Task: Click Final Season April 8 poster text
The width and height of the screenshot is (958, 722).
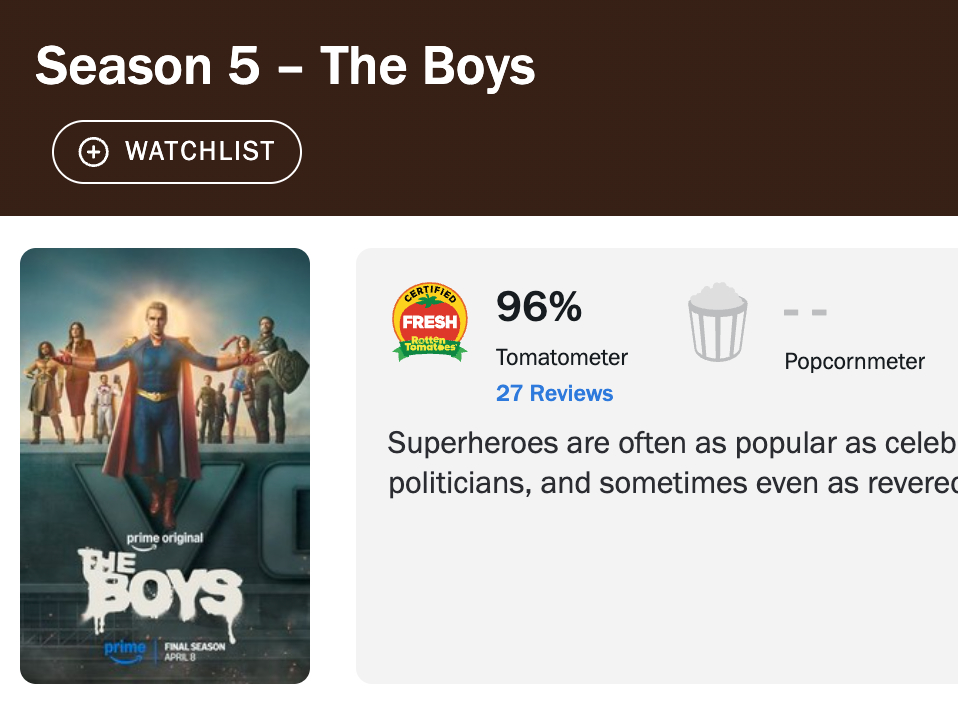Action: [194, 651]
